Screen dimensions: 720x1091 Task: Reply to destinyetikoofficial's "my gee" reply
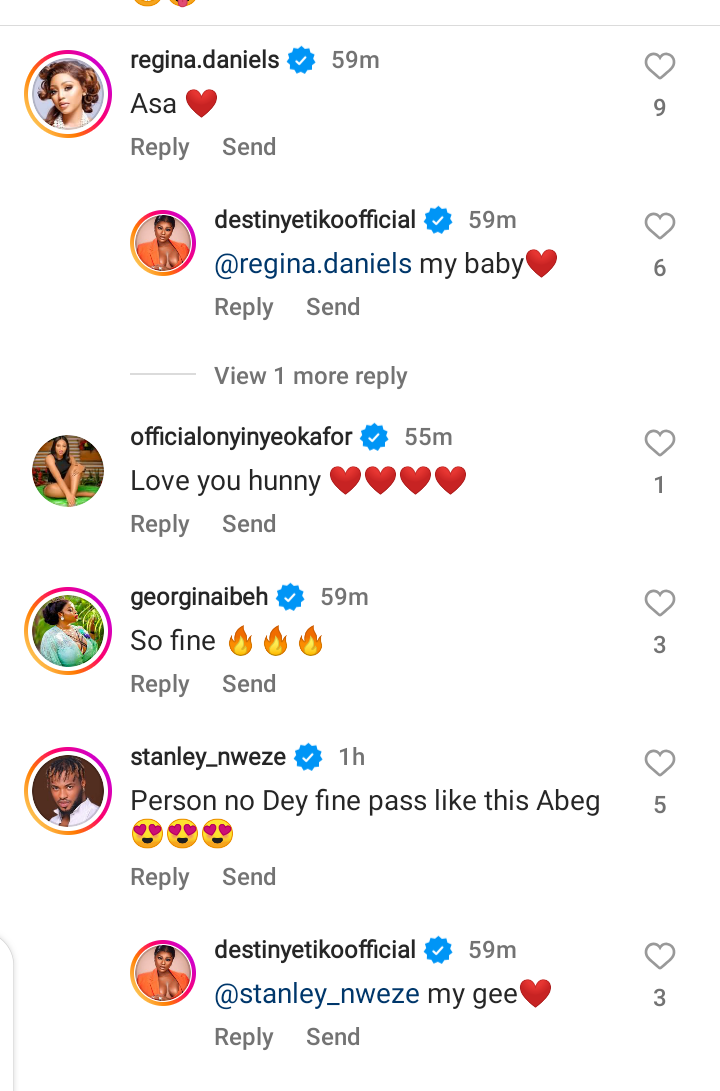click(x=244, y=1037)
